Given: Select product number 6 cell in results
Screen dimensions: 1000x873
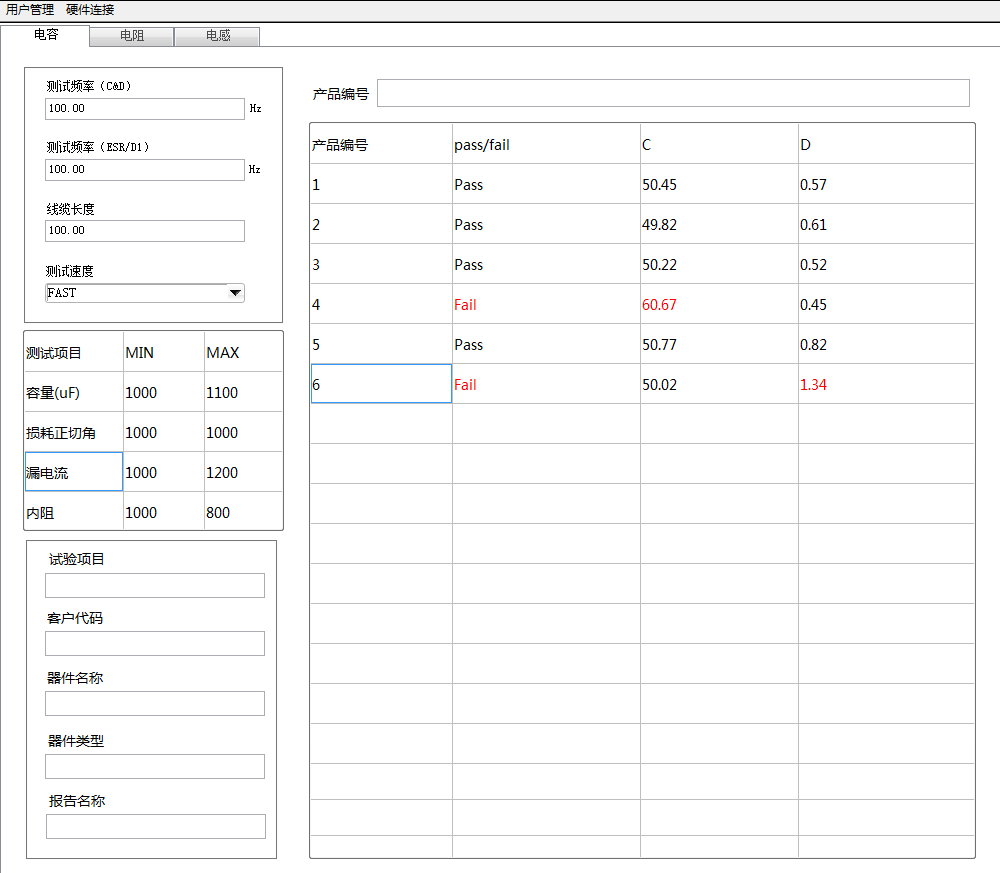Looking at the screenshot, I should click(381, 384).
